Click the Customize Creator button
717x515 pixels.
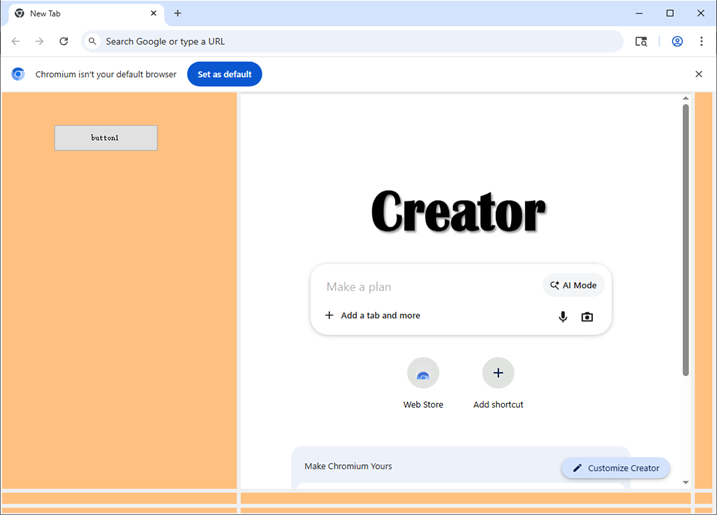pyautogui.click(x=616, y=468)
